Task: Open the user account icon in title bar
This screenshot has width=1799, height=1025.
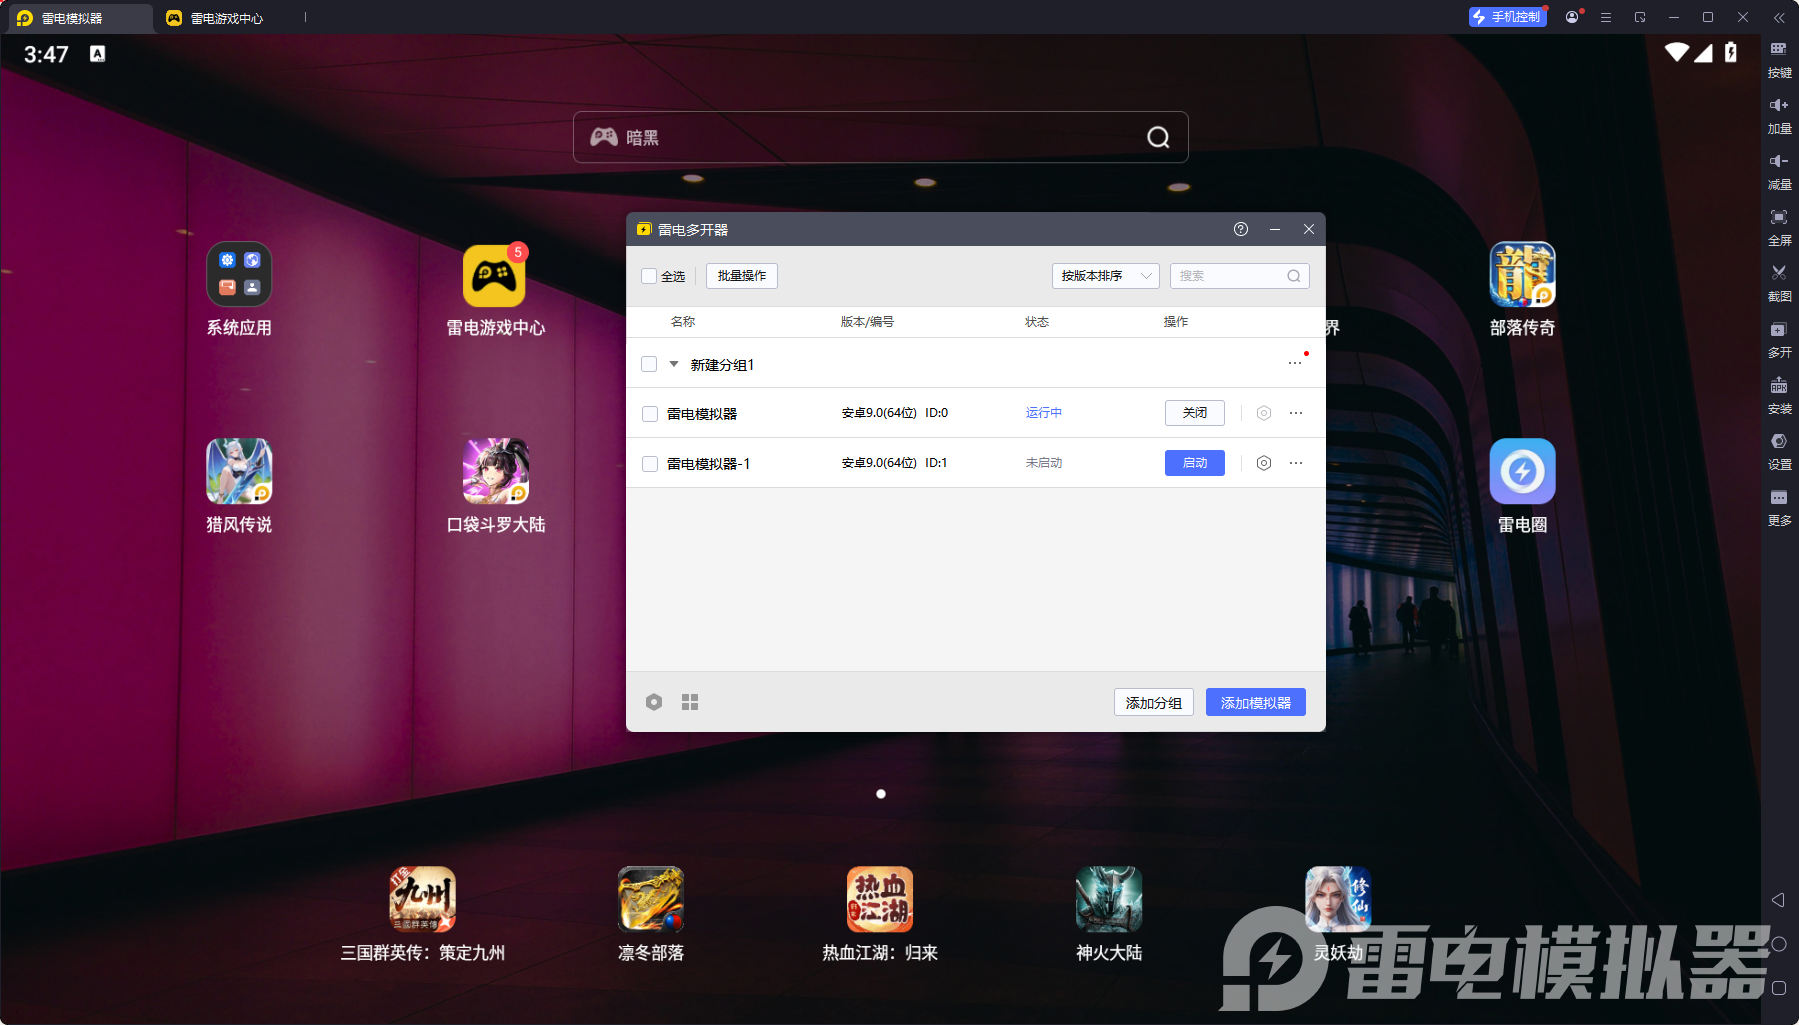Action: click(x=1572, y=17)
